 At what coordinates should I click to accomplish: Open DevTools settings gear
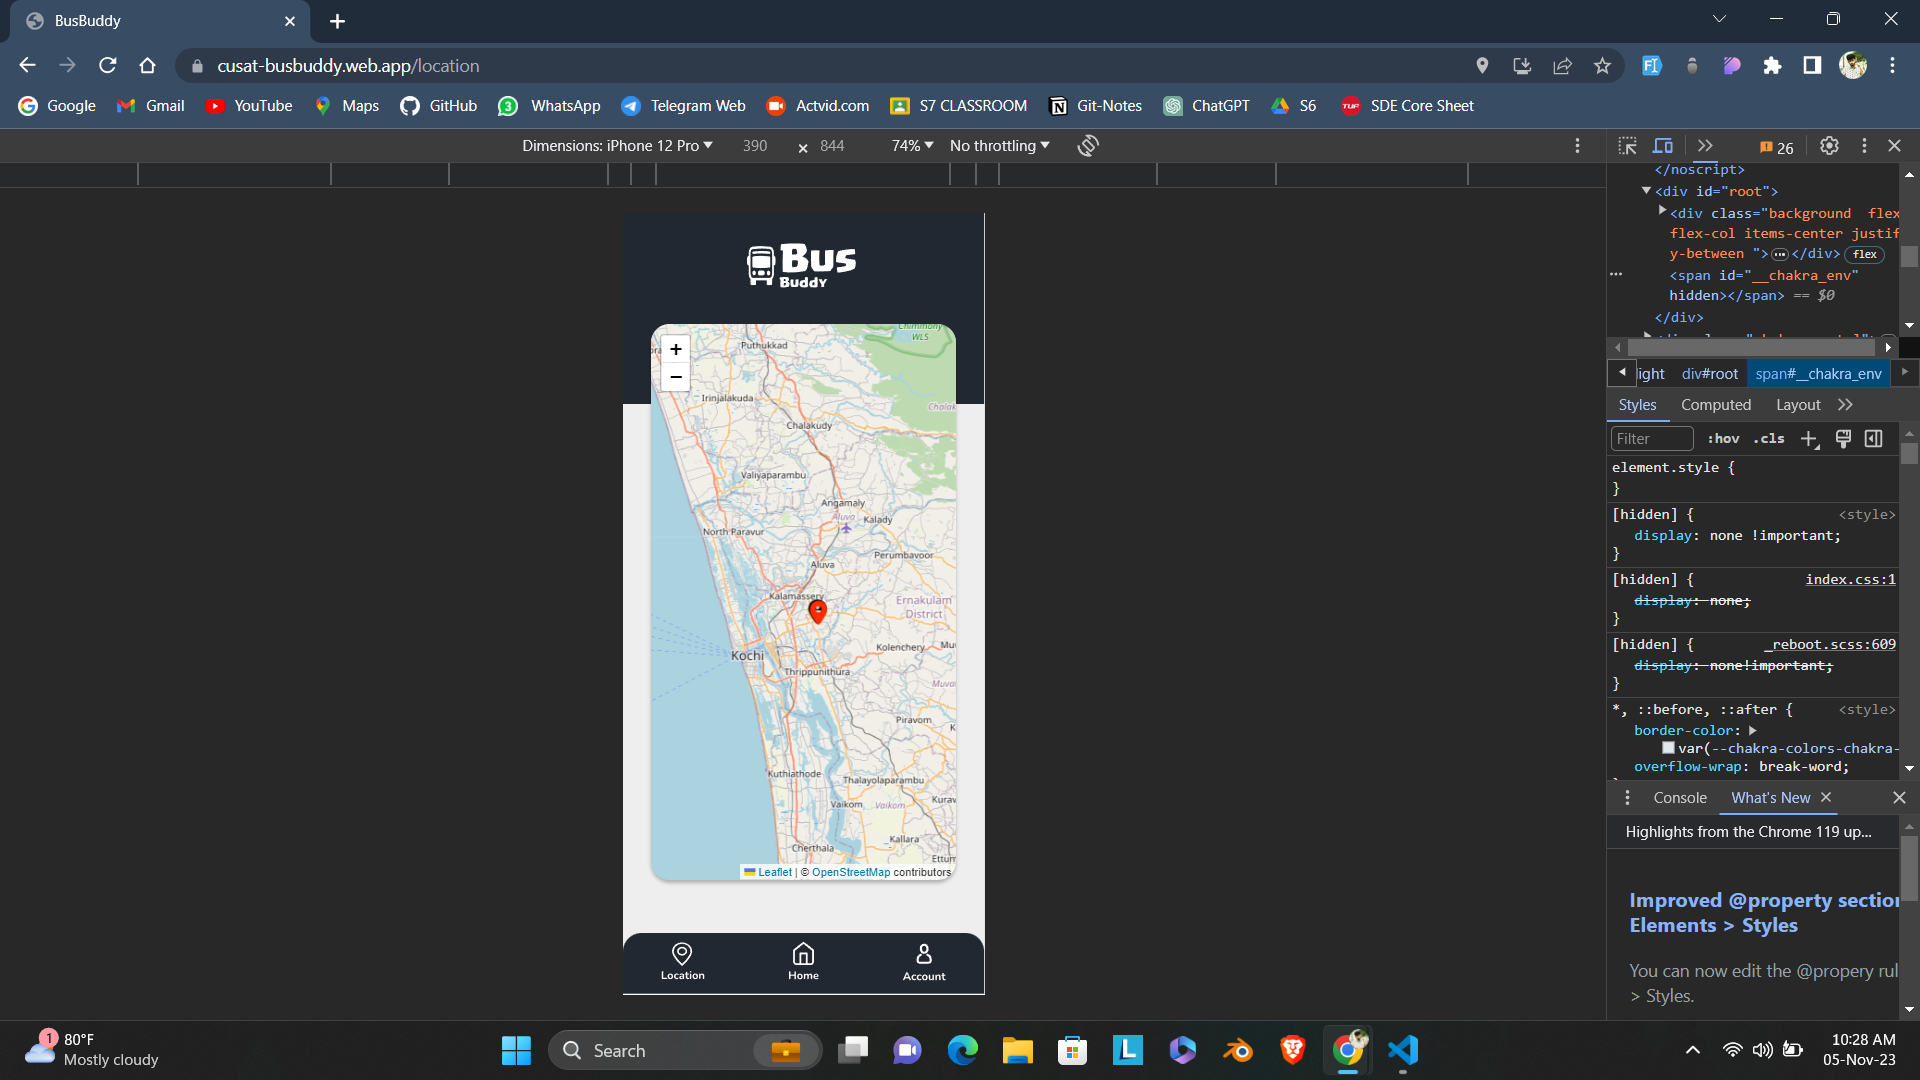[1829, 146]
